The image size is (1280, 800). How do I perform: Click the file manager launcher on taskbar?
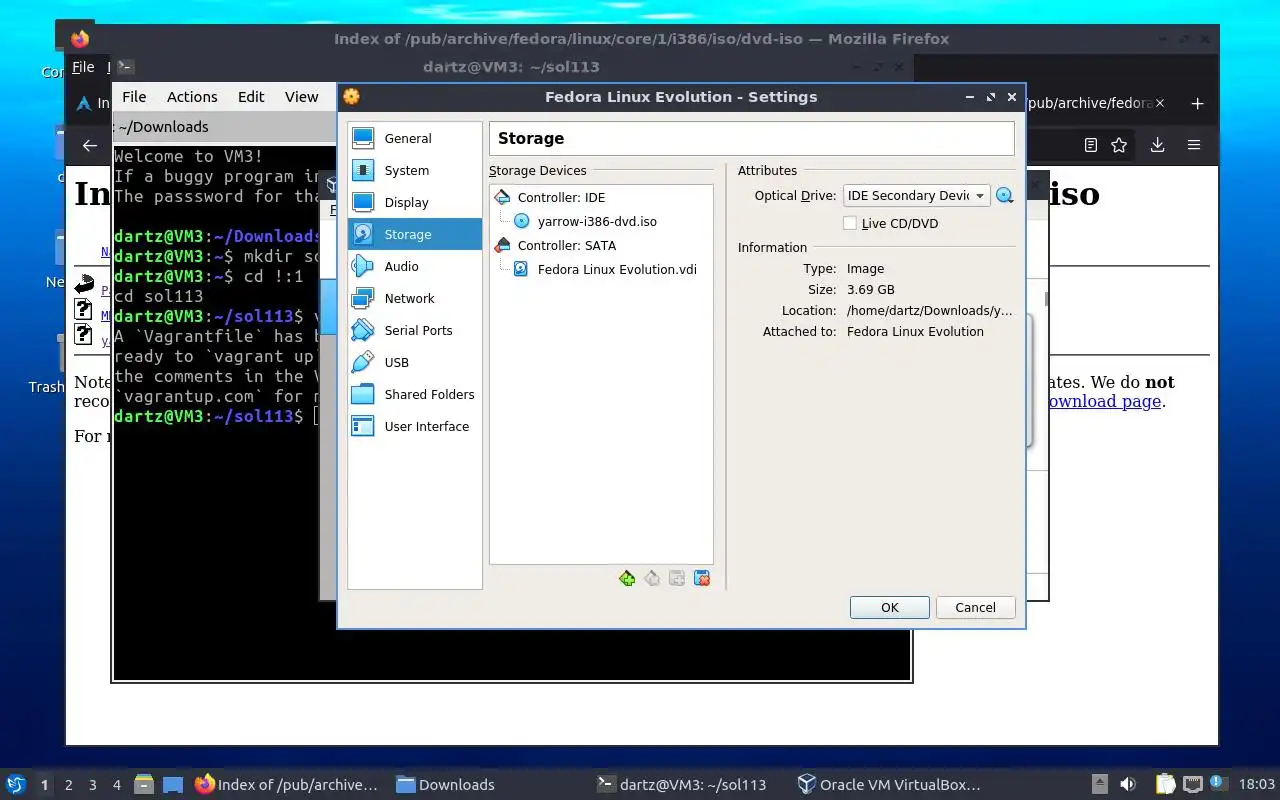pos(144,785)
